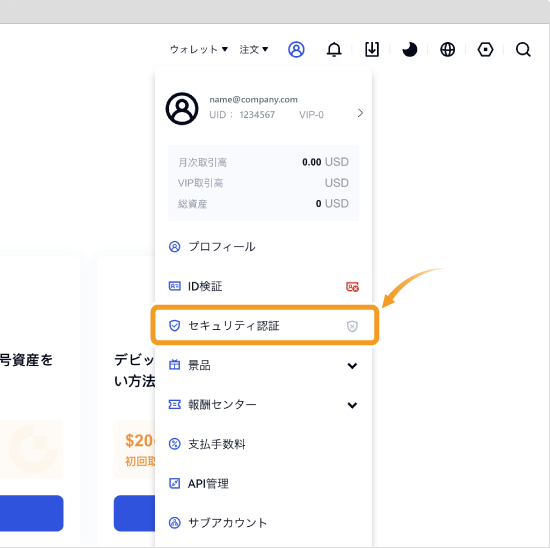Click the 支払手数料 percent icon
This screenshot has height=548, width=550.
tap(174, 444)
